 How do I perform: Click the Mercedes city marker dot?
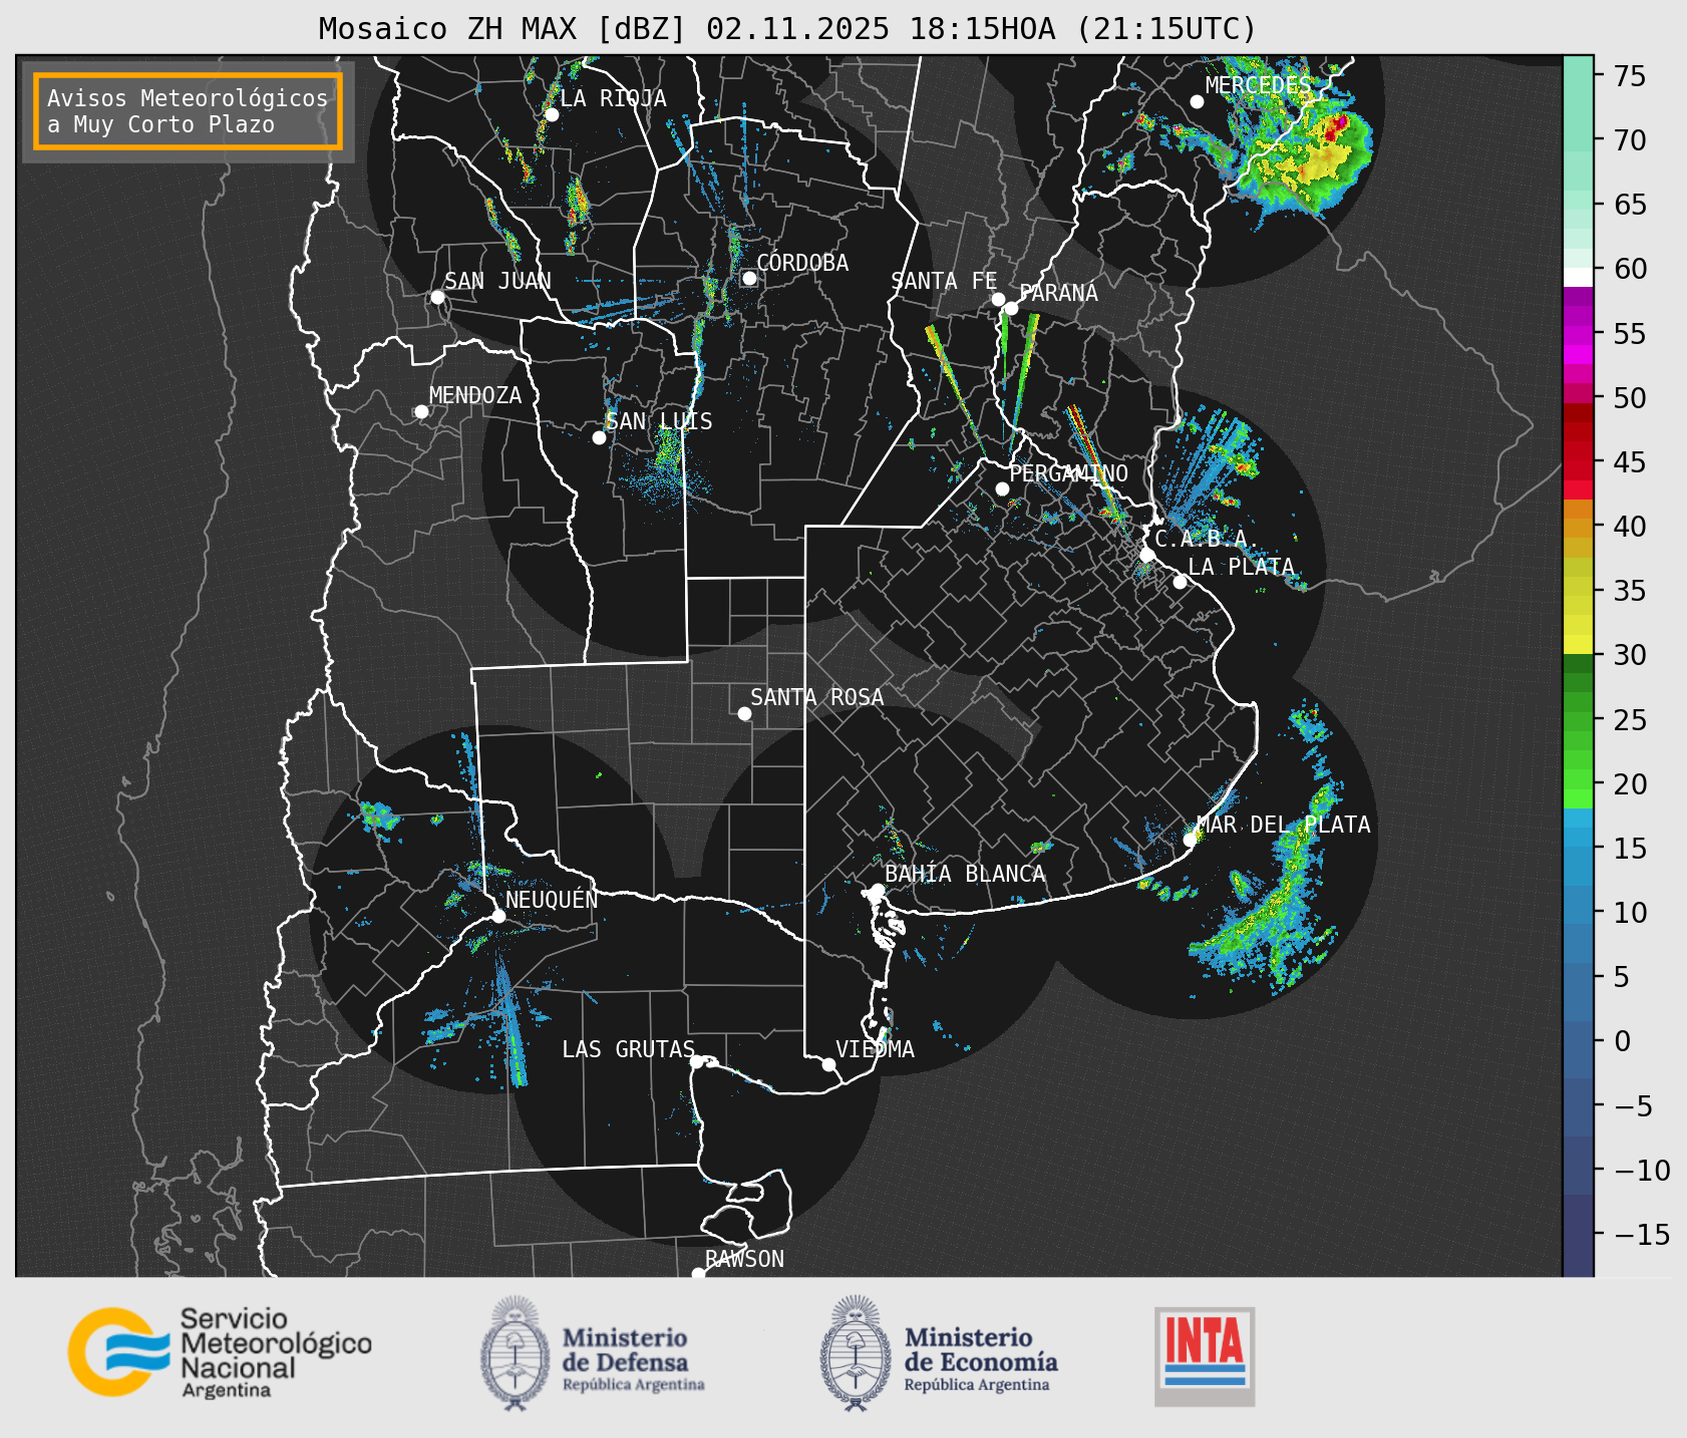[1196, 102]
